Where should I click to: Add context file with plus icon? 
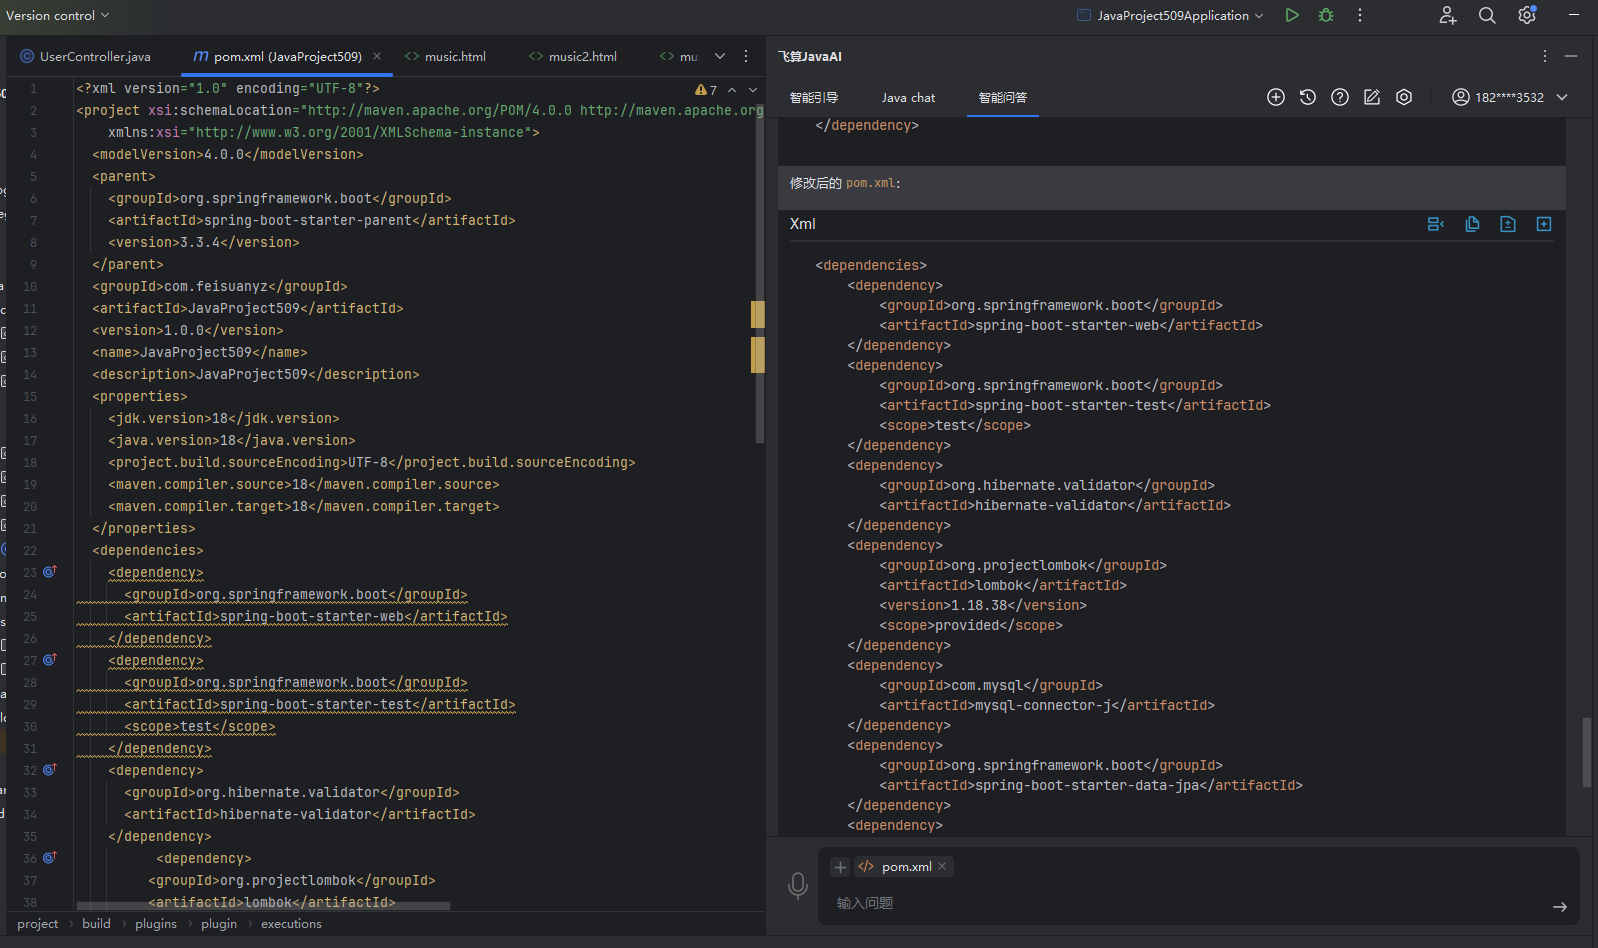(840, 867)
